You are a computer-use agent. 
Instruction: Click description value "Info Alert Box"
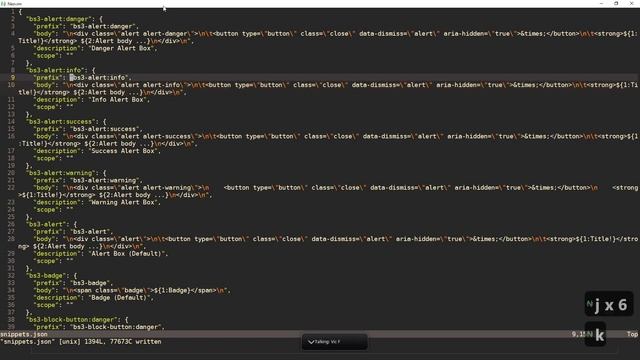[119, 100]
